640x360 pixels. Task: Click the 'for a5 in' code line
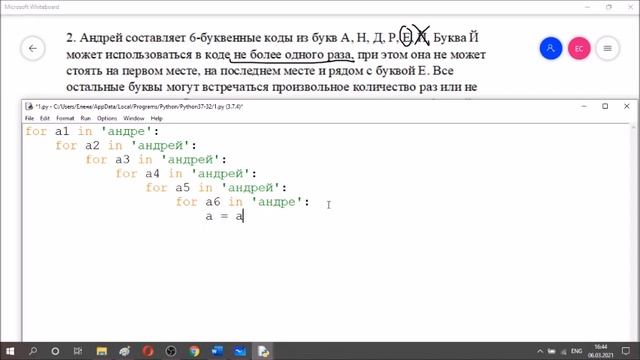[x=216, y=188]
